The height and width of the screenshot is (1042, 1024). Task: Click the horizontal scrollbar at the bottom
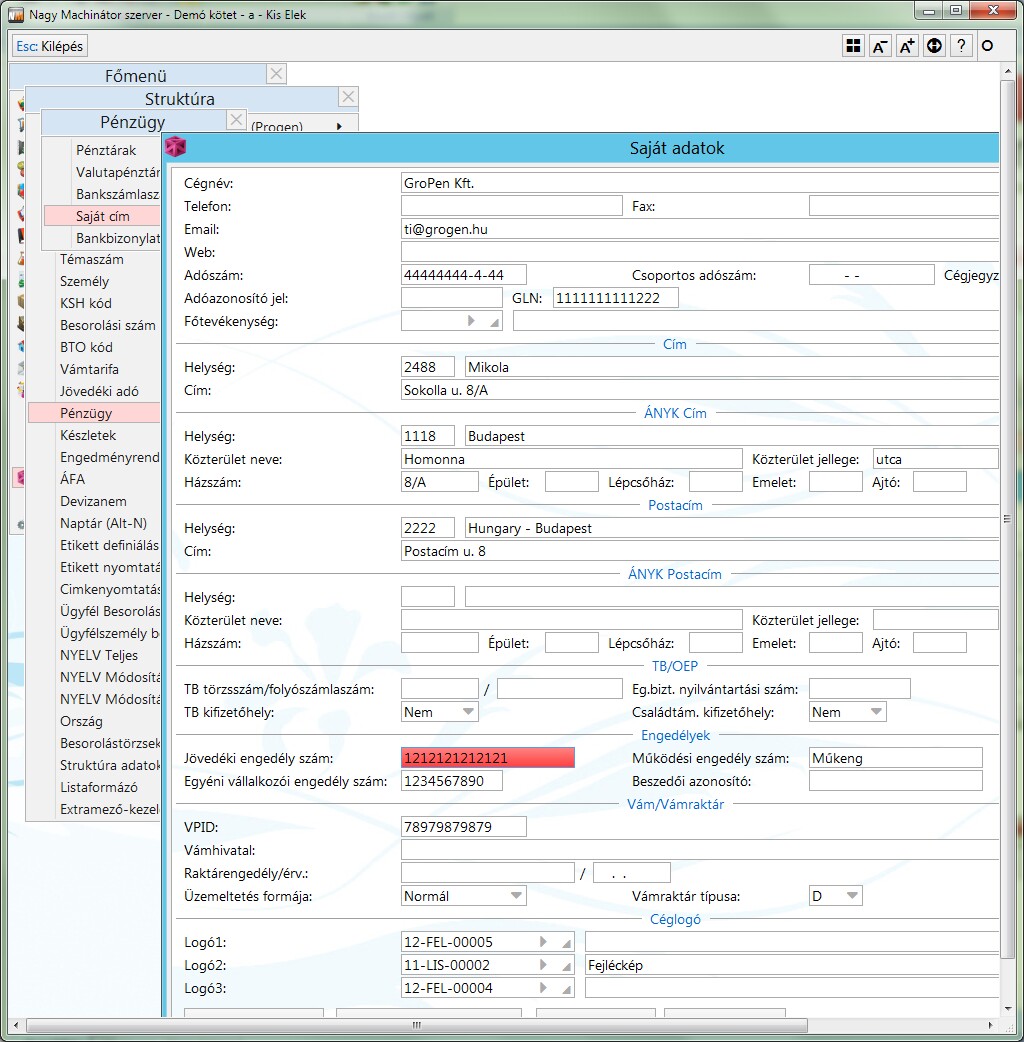pyautogui.click(x=416, y=1026)
